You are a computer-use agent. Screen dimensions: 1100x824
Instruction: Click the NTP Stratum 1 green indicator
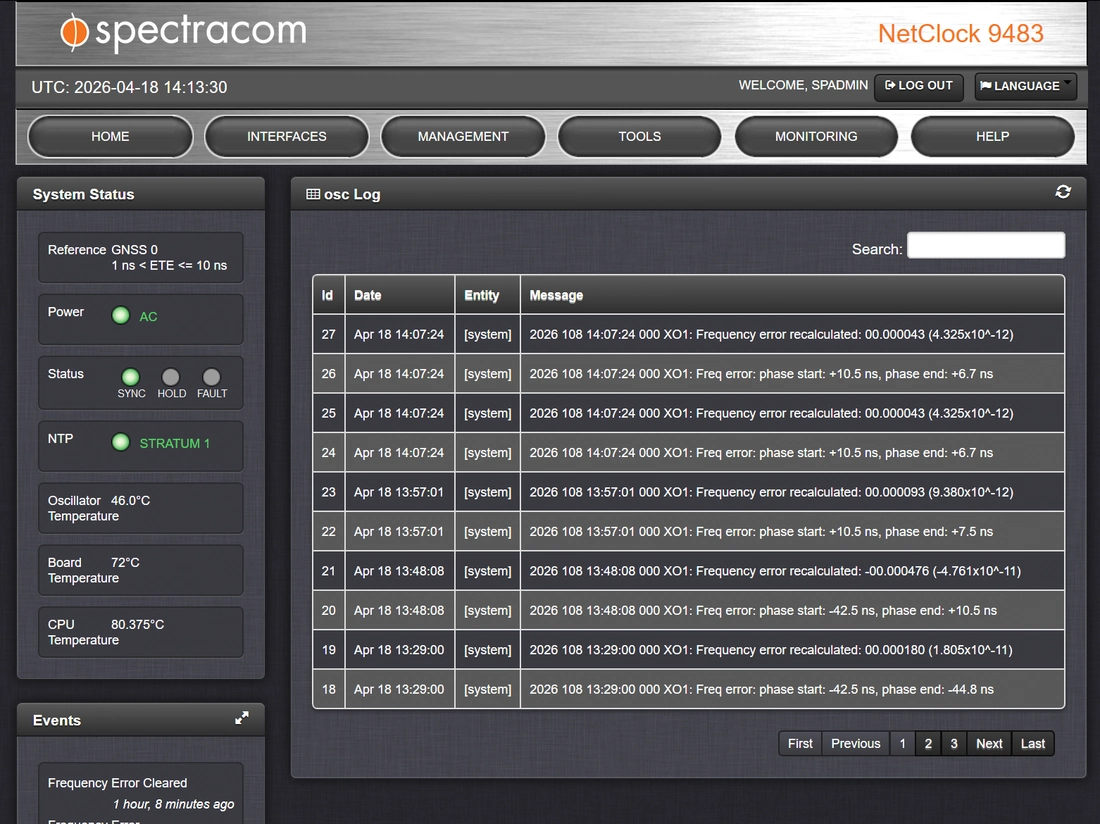[121, 442]
